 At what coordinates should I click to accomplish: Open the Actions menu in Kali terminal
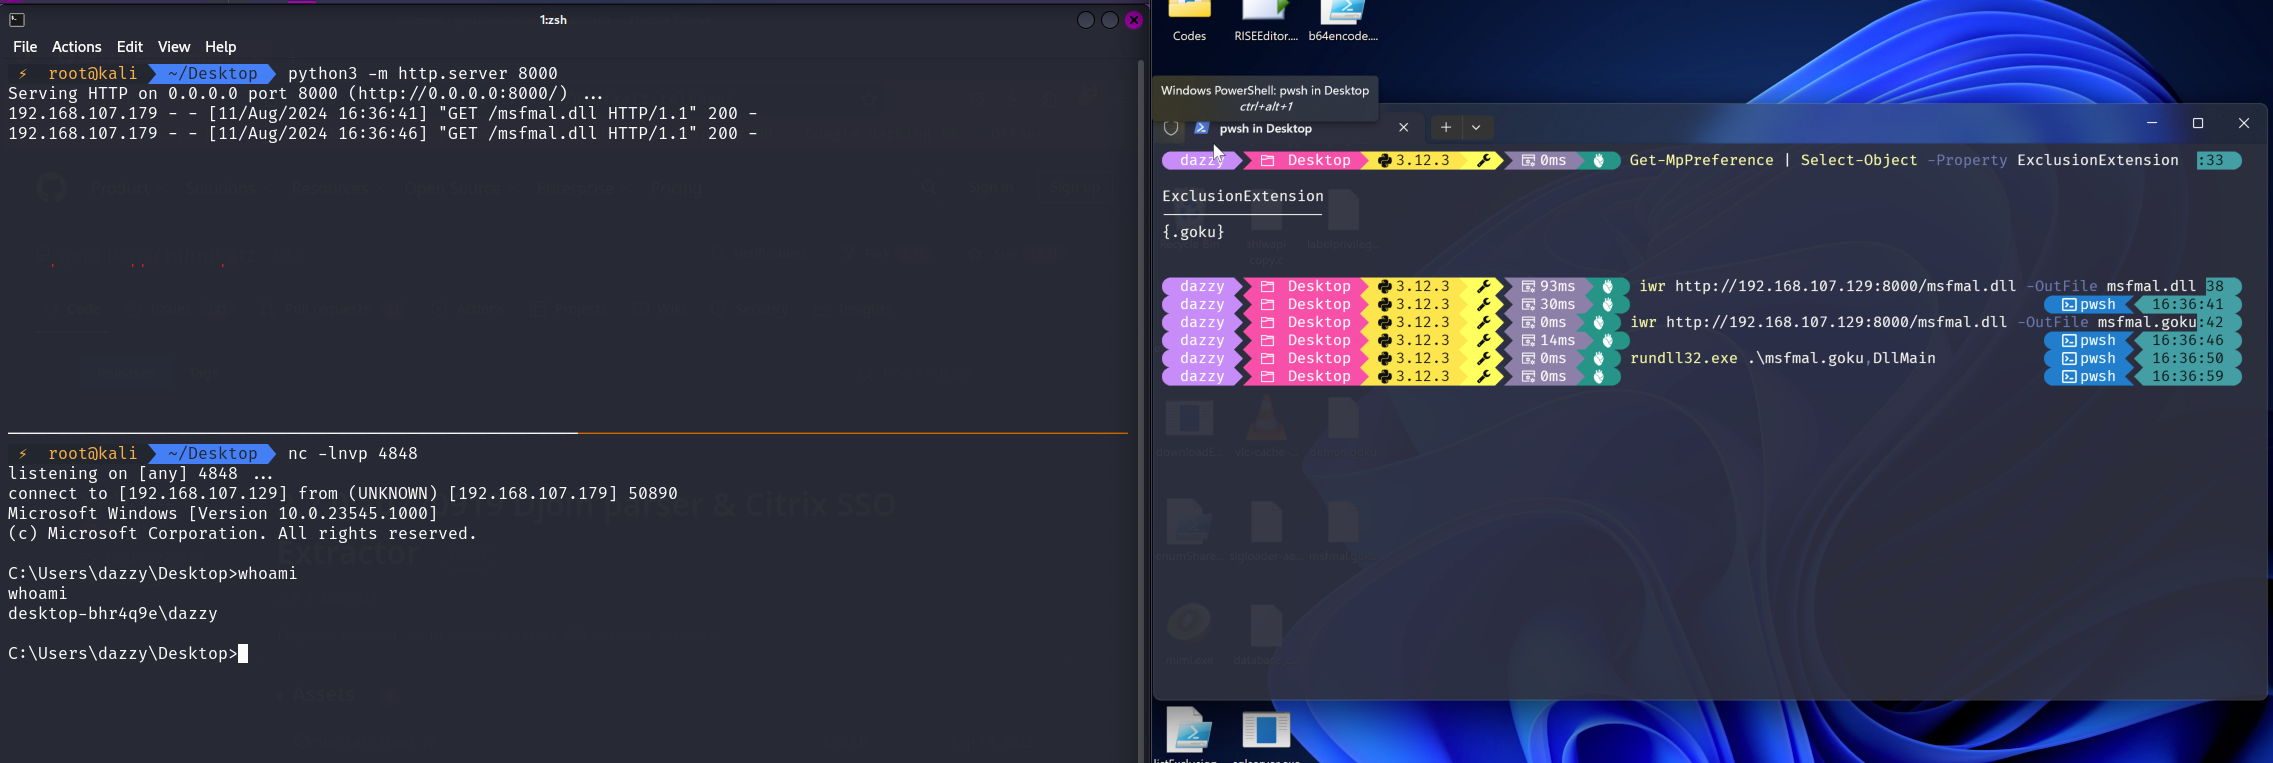[x=77, y=47]
